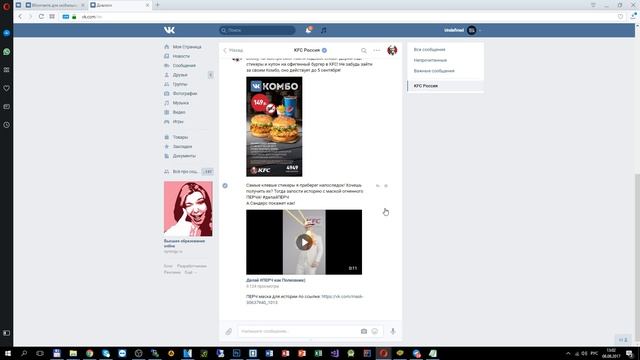
Task: Open the user account dropdown
Action: pyautogui.click(x=462, y=30)
